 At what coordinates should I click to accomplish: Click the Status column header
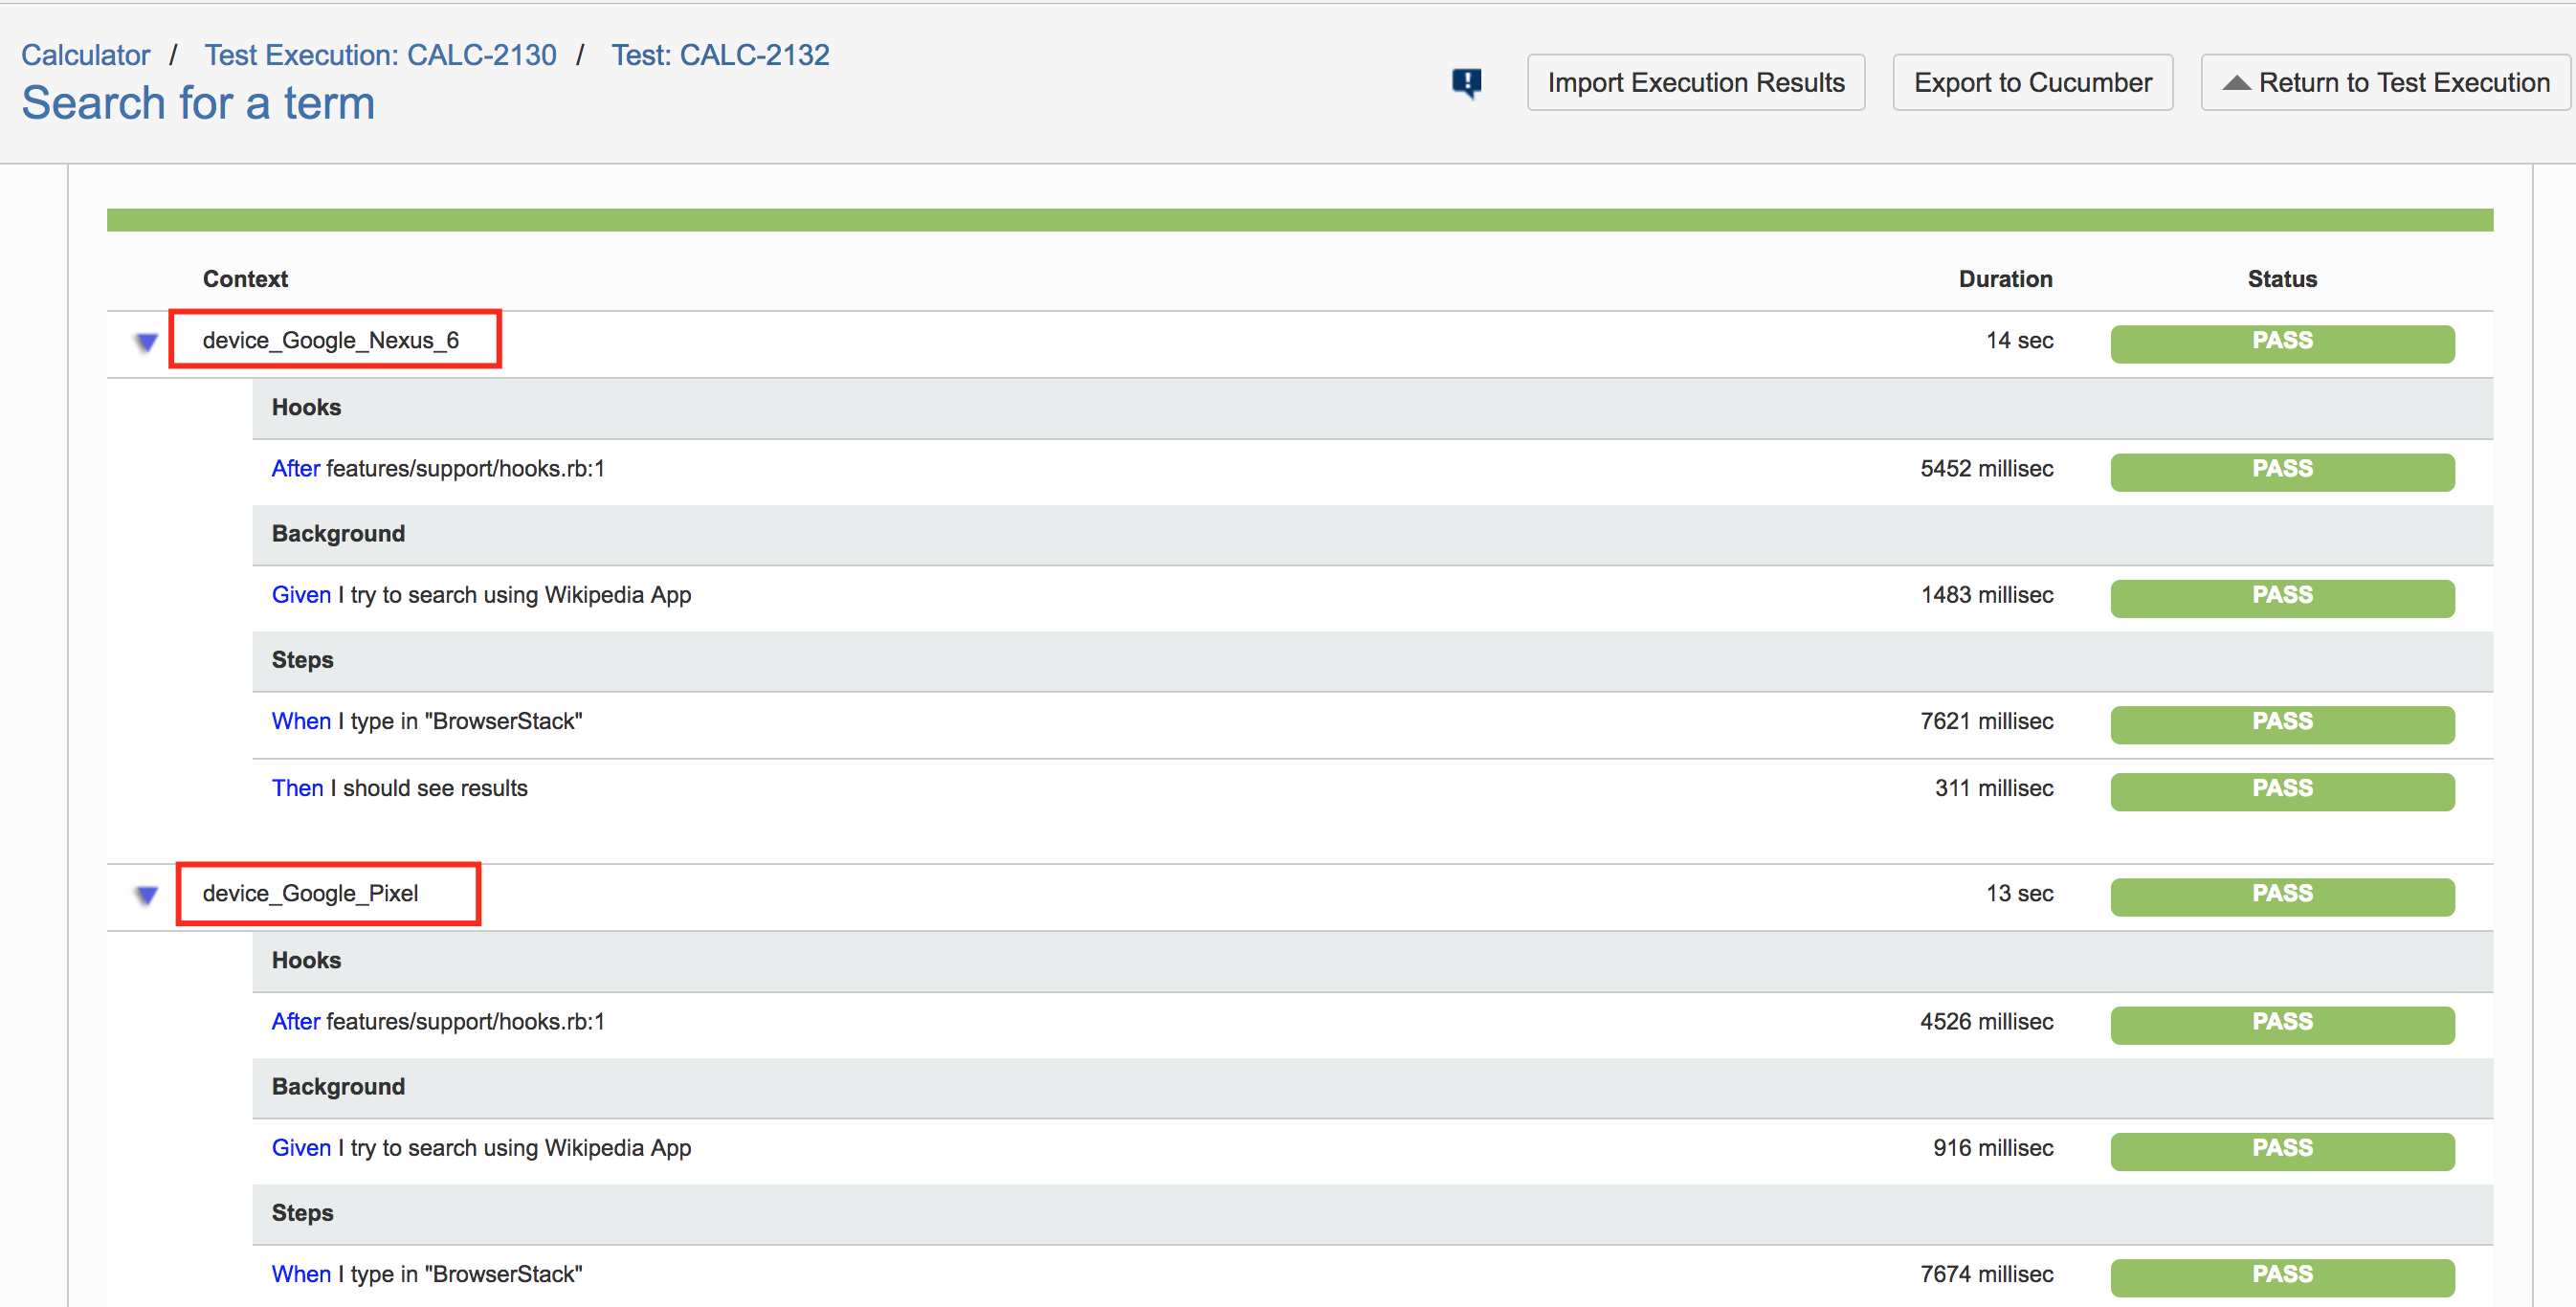(2282, 279)
